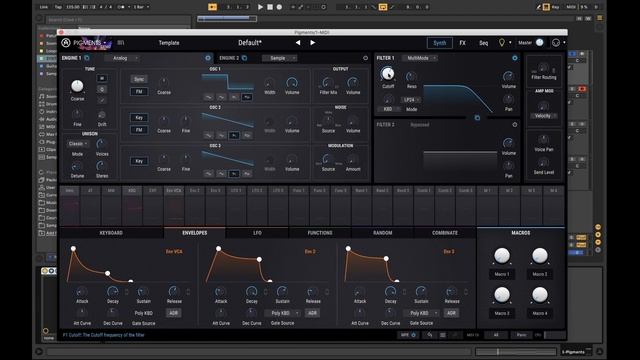
Task: Click the Default preset name
Action: (x=250, y=42)
